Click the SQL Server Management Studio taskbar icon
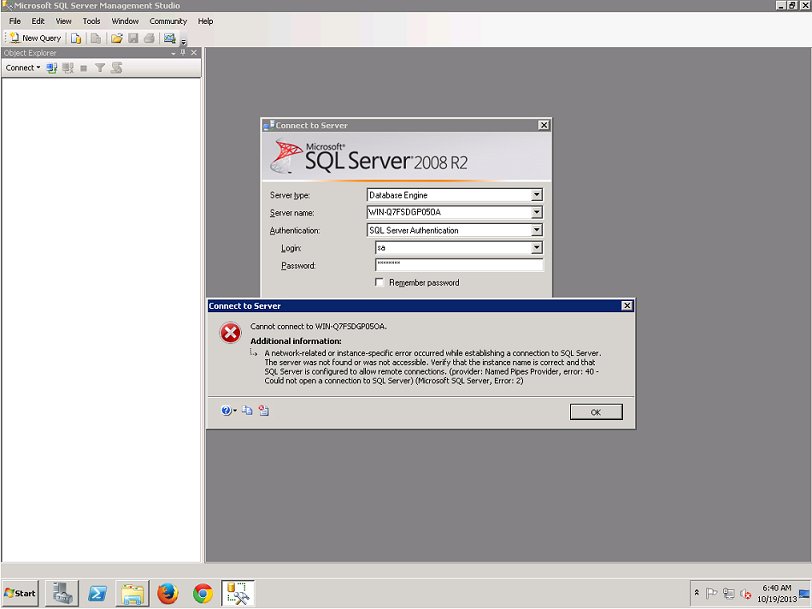Screen dimensions: 812x609 238,593
